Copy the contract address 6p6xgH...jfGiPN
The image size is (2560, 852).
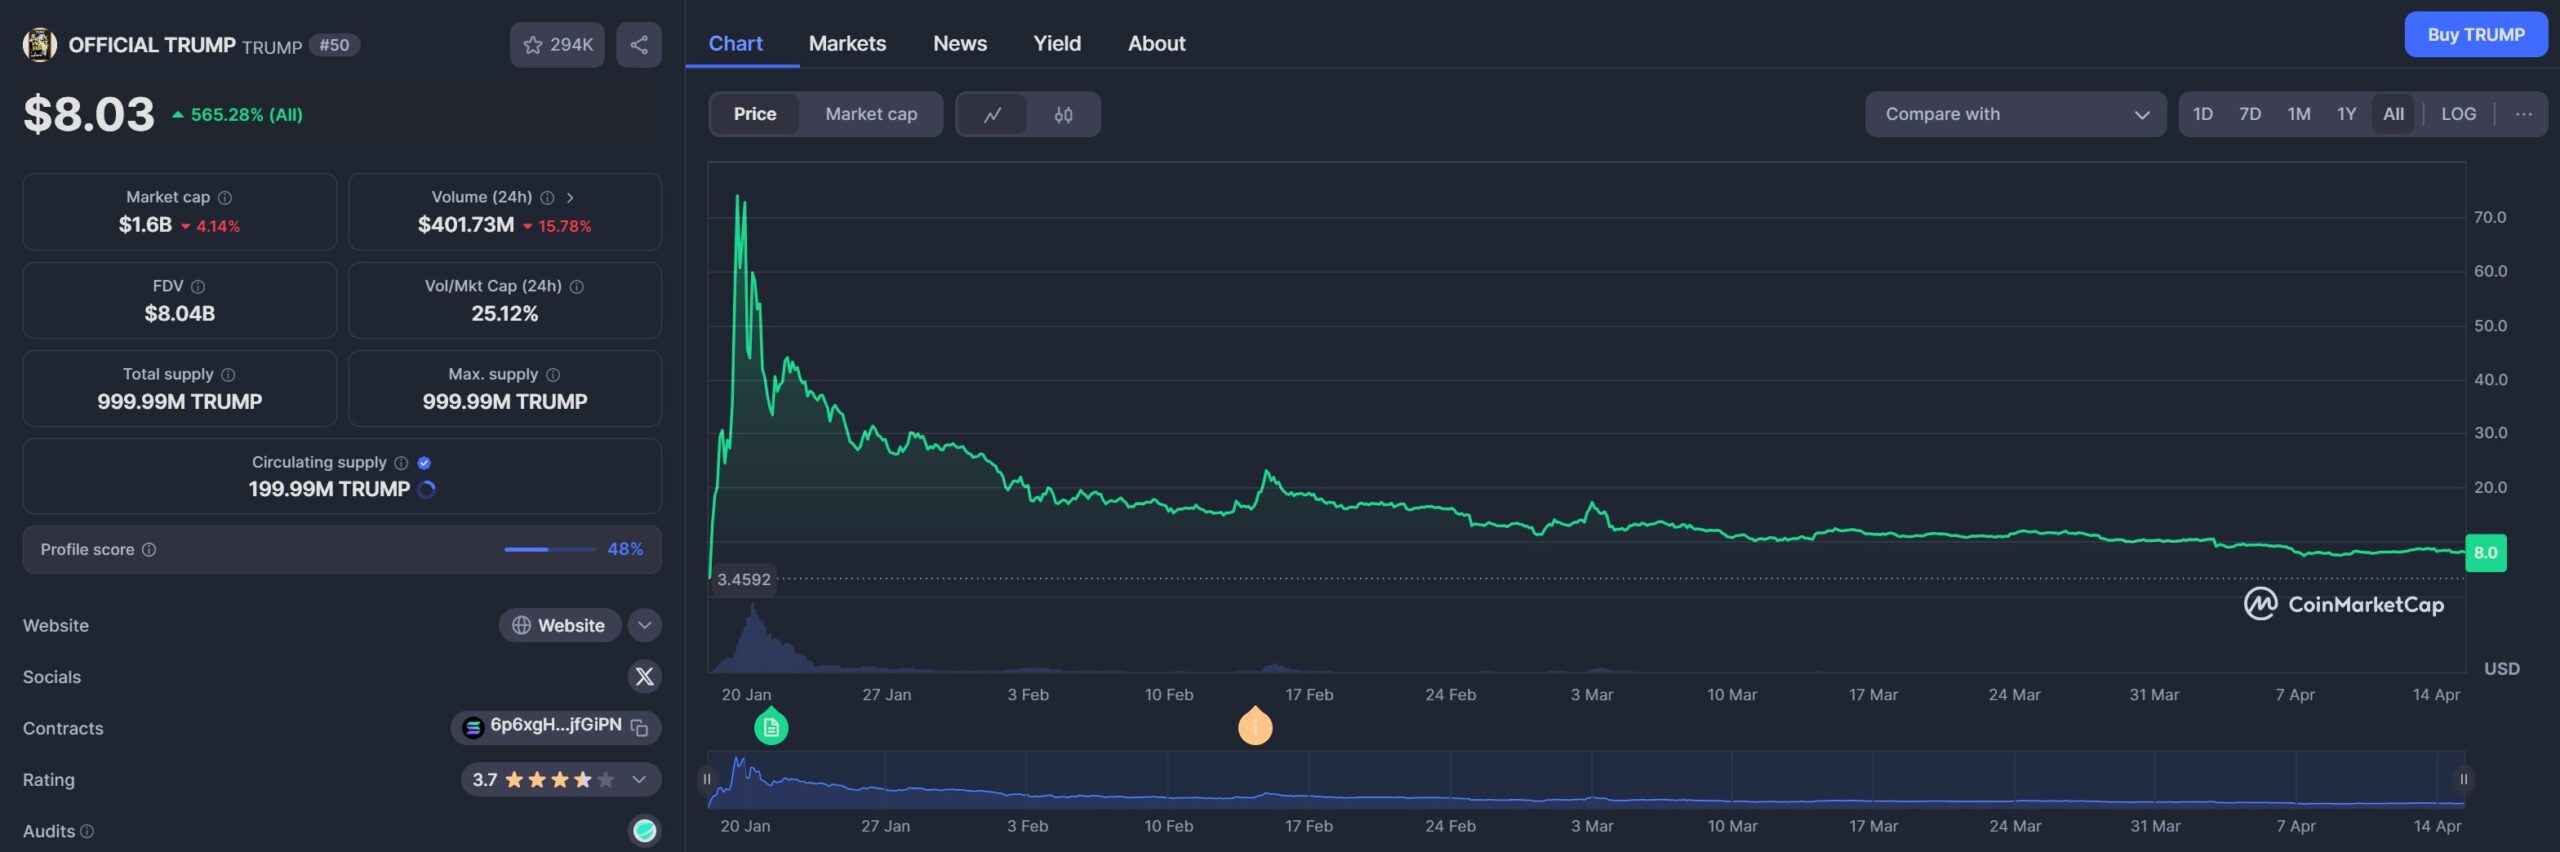640,728
